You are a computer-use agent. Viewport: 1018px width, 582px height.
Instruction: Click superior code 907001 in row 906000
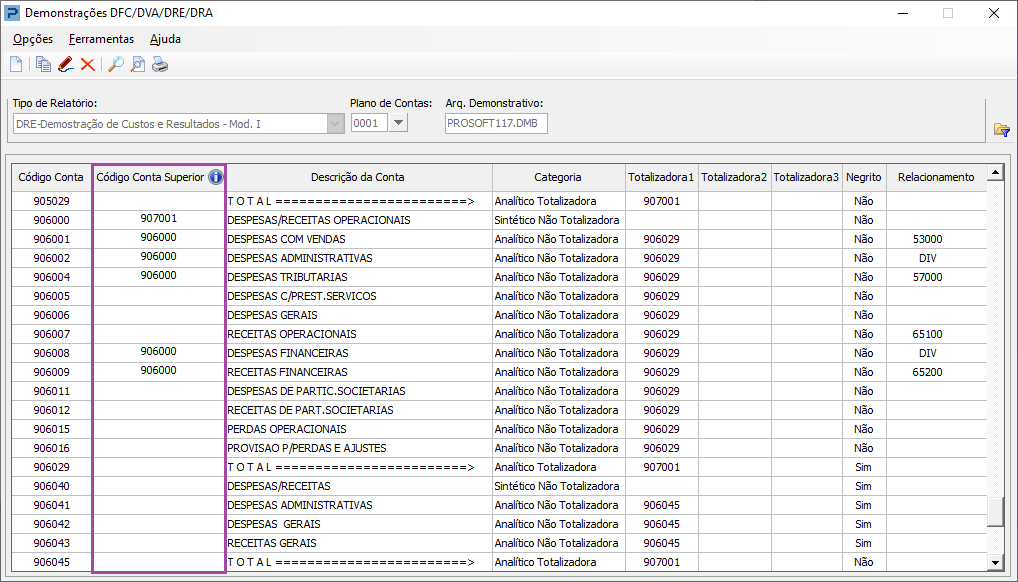pyautogui.click(x=158, y=218)
